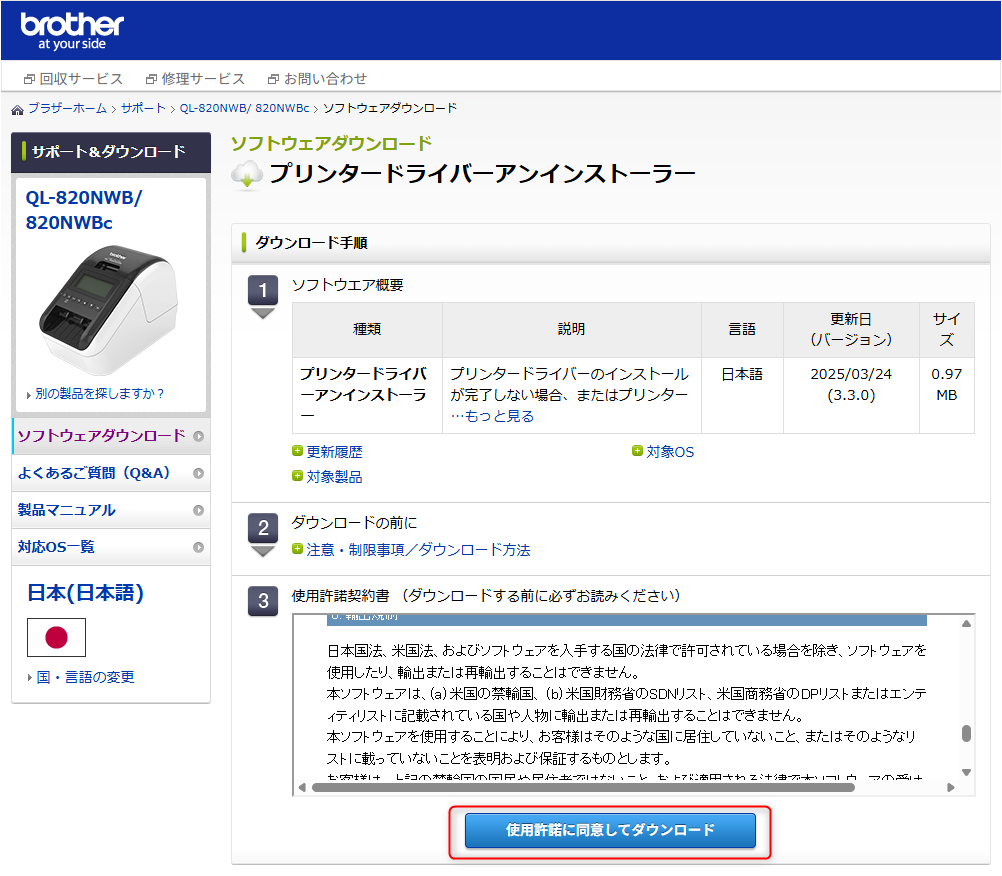Open QL-820NWB/ 820NWBc breadcrumb link

coord(244,108)
